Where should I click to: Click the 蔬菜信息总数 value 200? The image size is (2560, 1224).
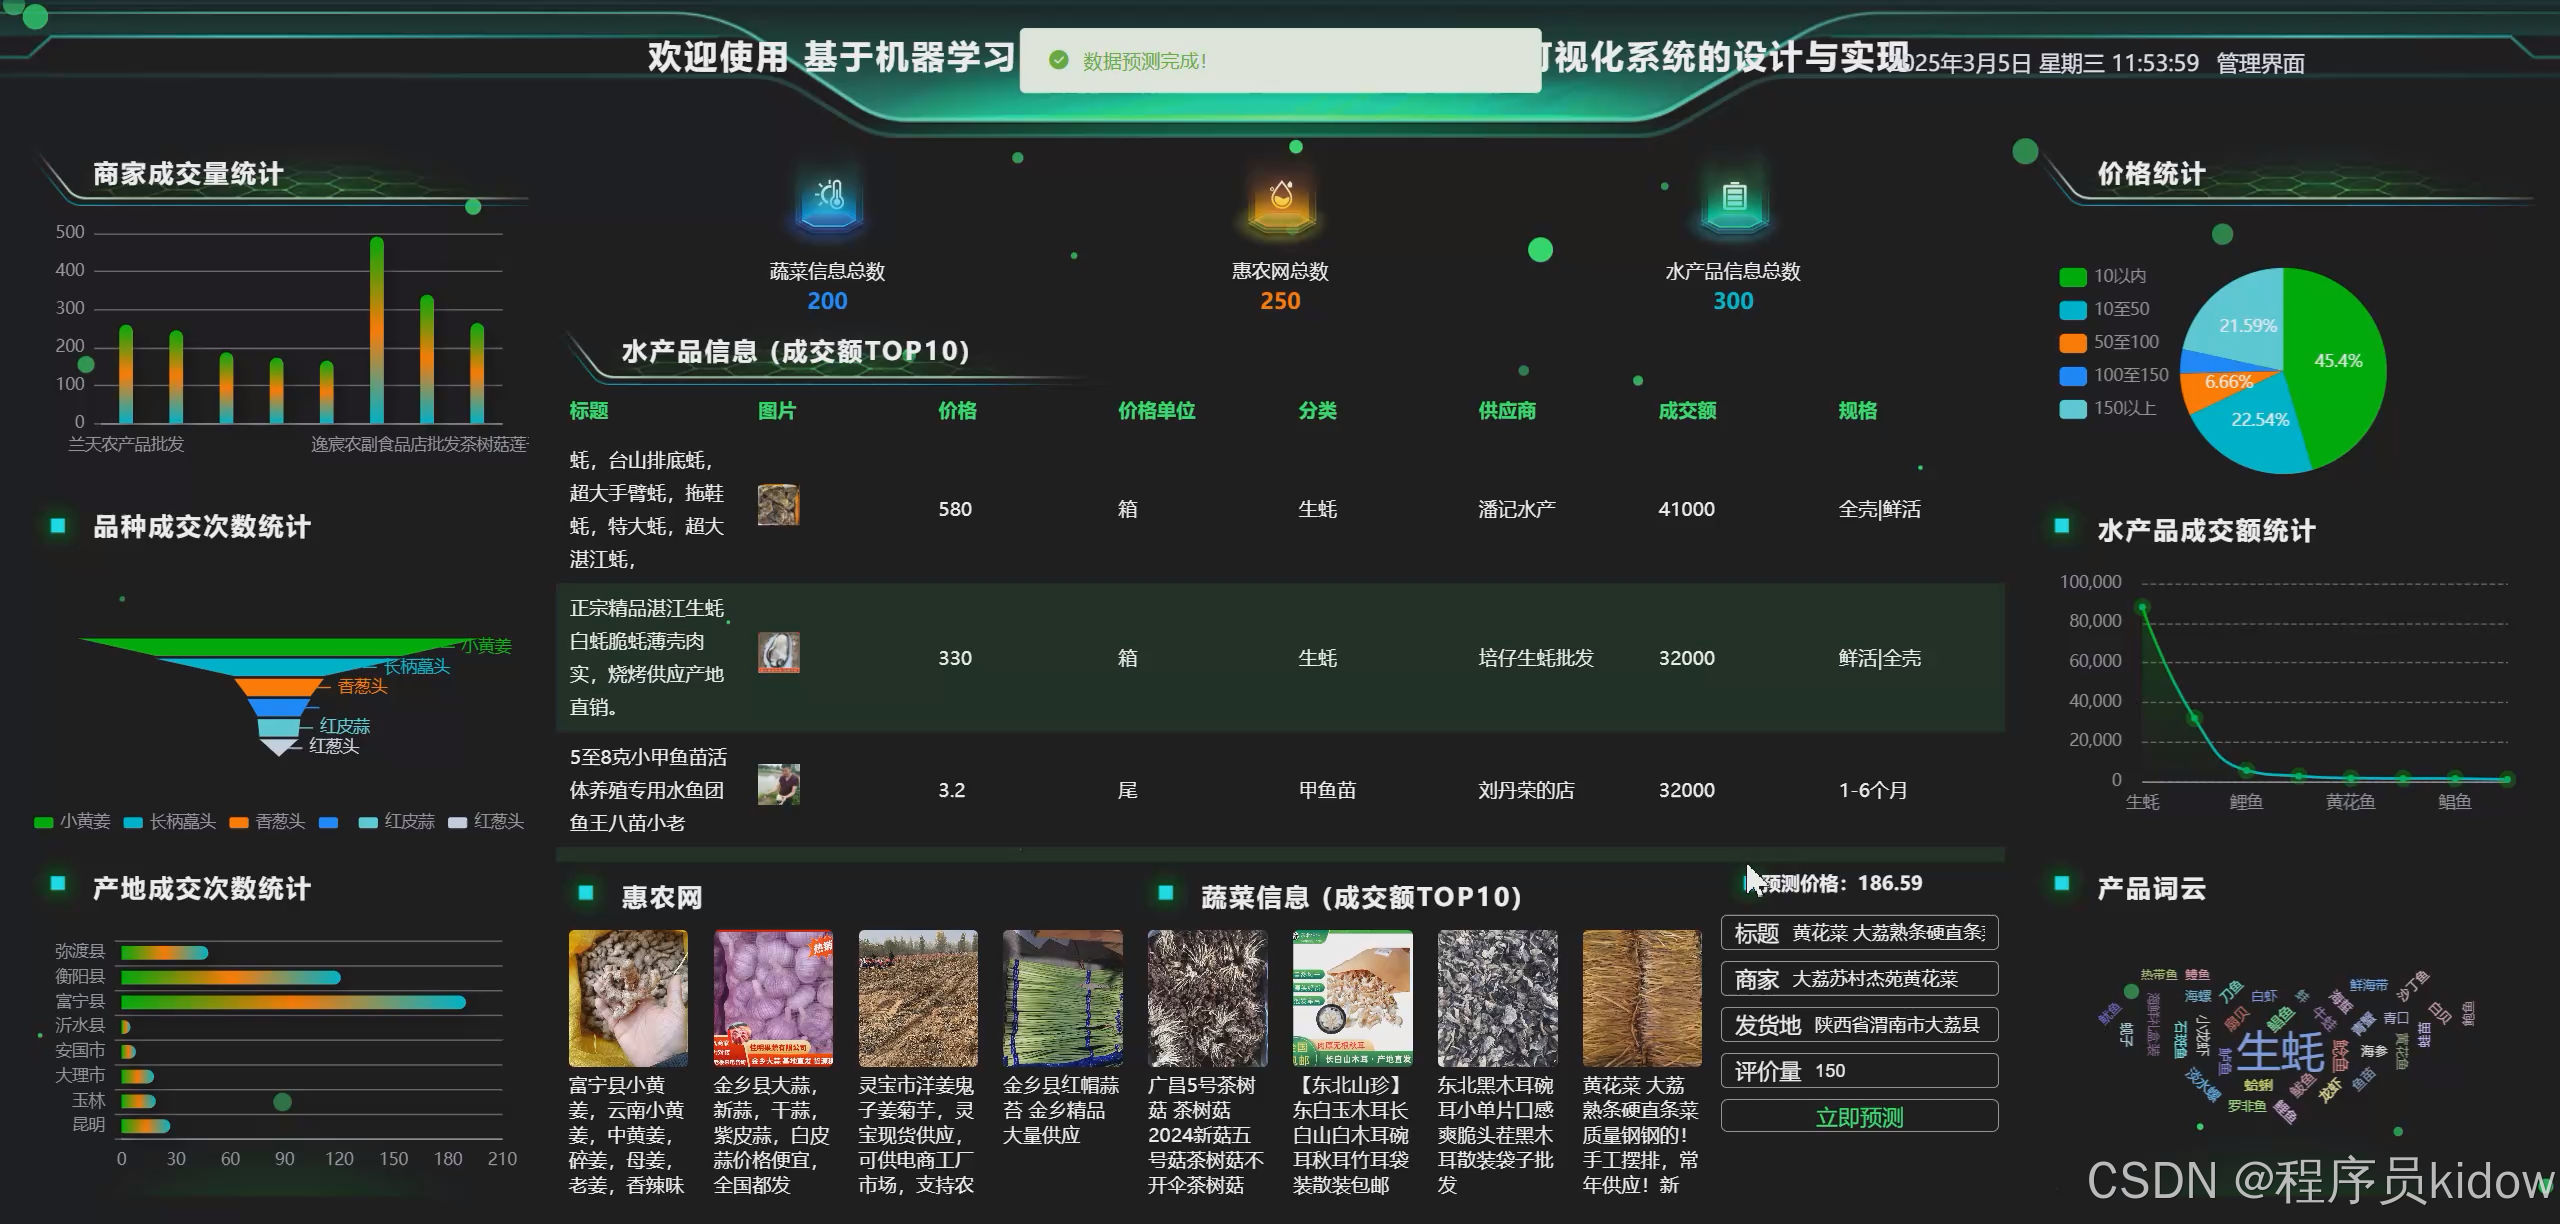tap(827, 301)
